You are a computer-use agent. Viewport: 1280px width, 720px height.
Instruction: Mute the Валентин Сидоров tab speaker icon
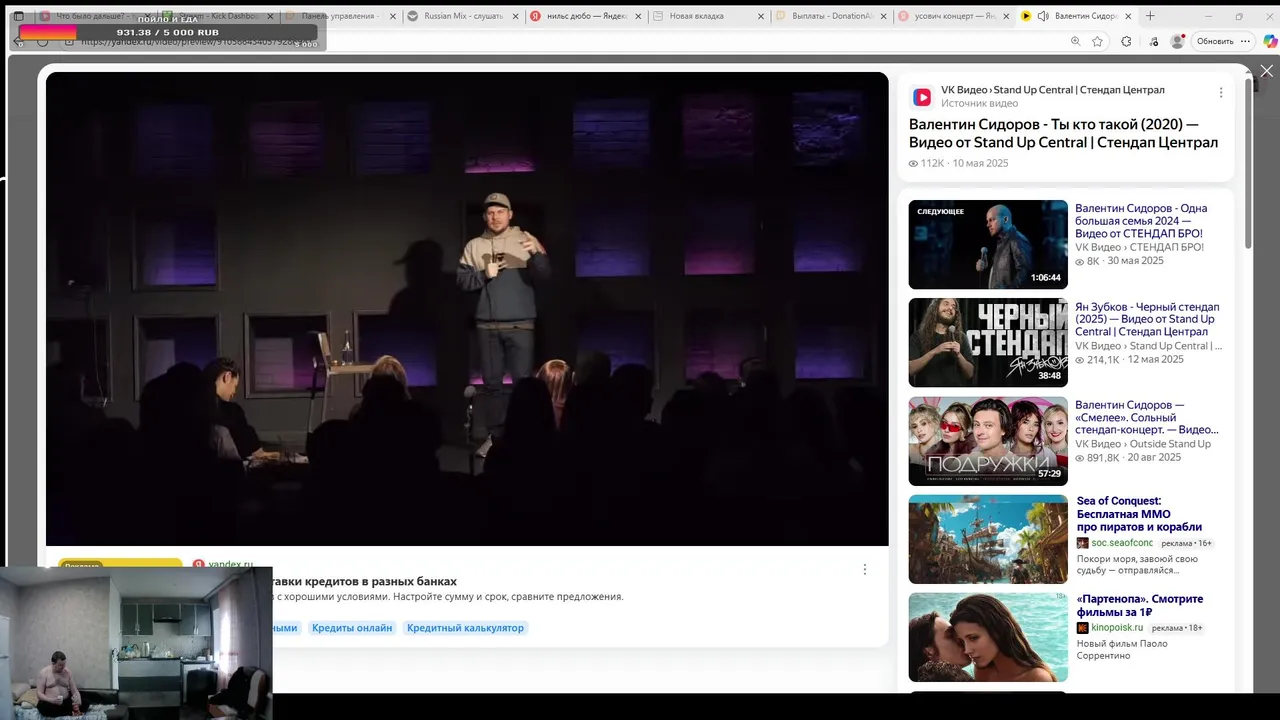pos(1043,16)
